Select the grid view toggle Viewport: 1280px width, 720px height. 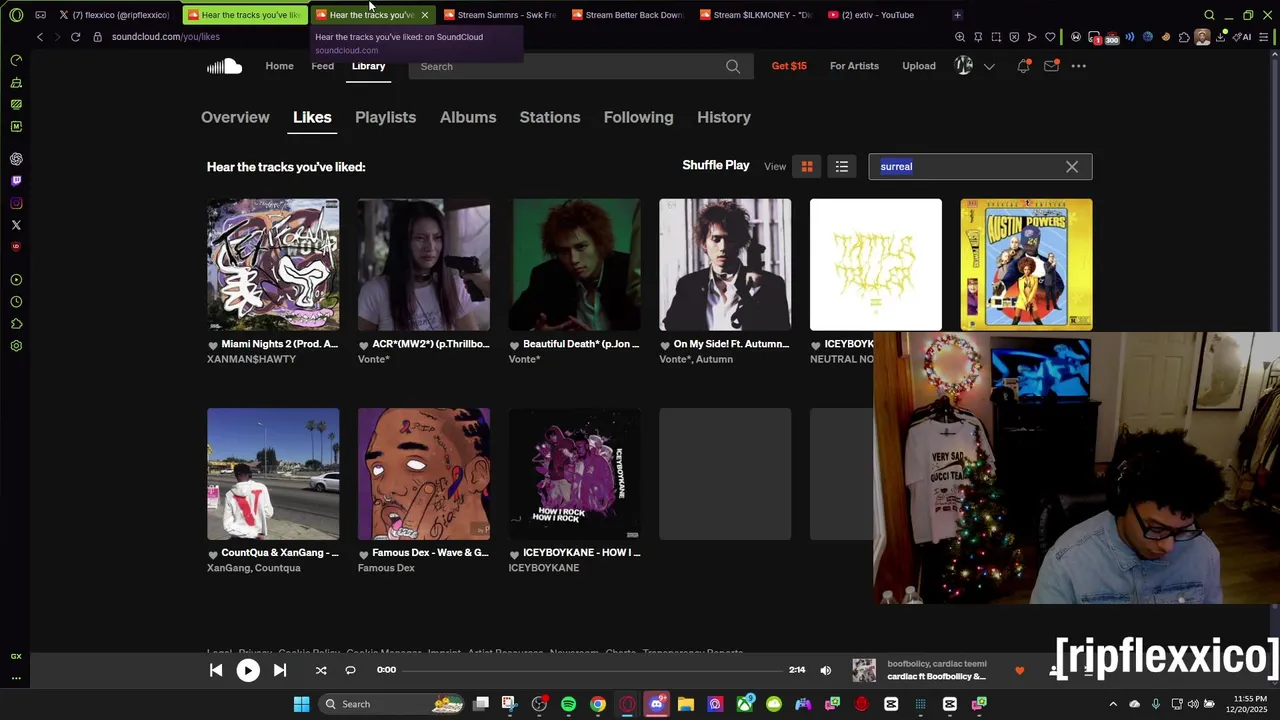[807, 167]
